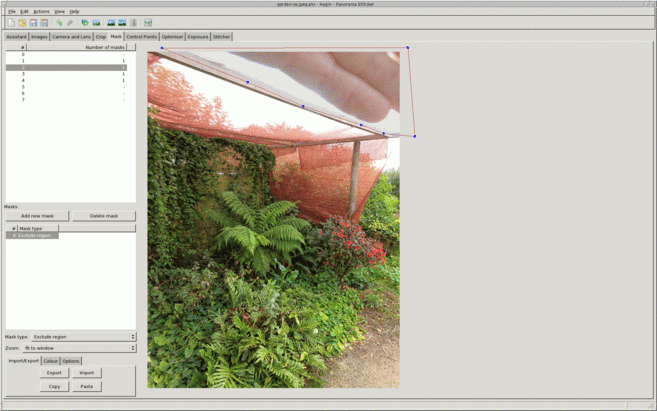Switch to the Exposure tab
657x411 pixels.
198,37
